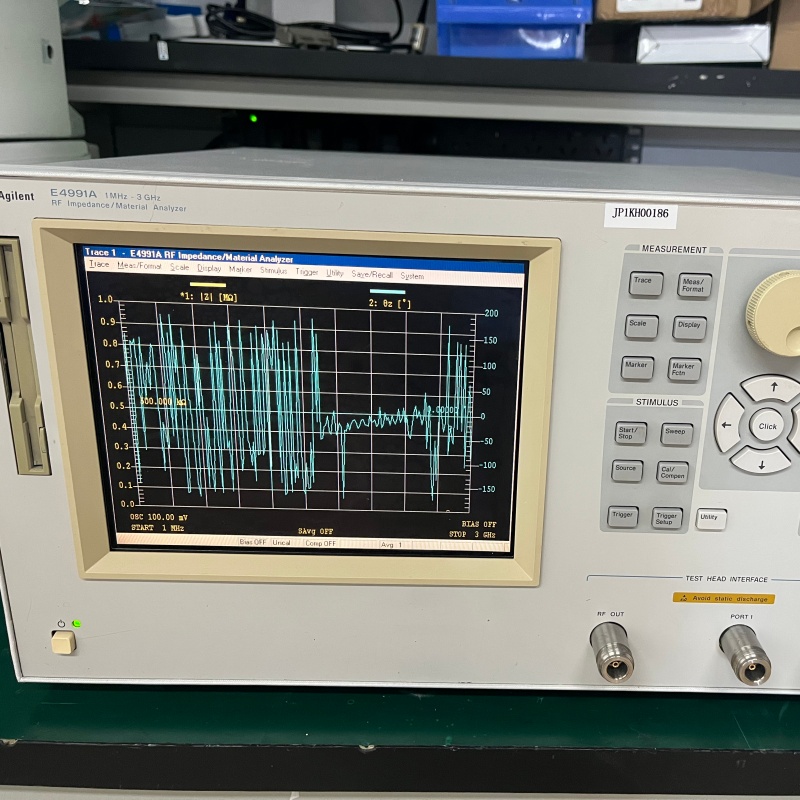Open the Utility menu in on-screen menu bar
800x800 pixels.
335,273
